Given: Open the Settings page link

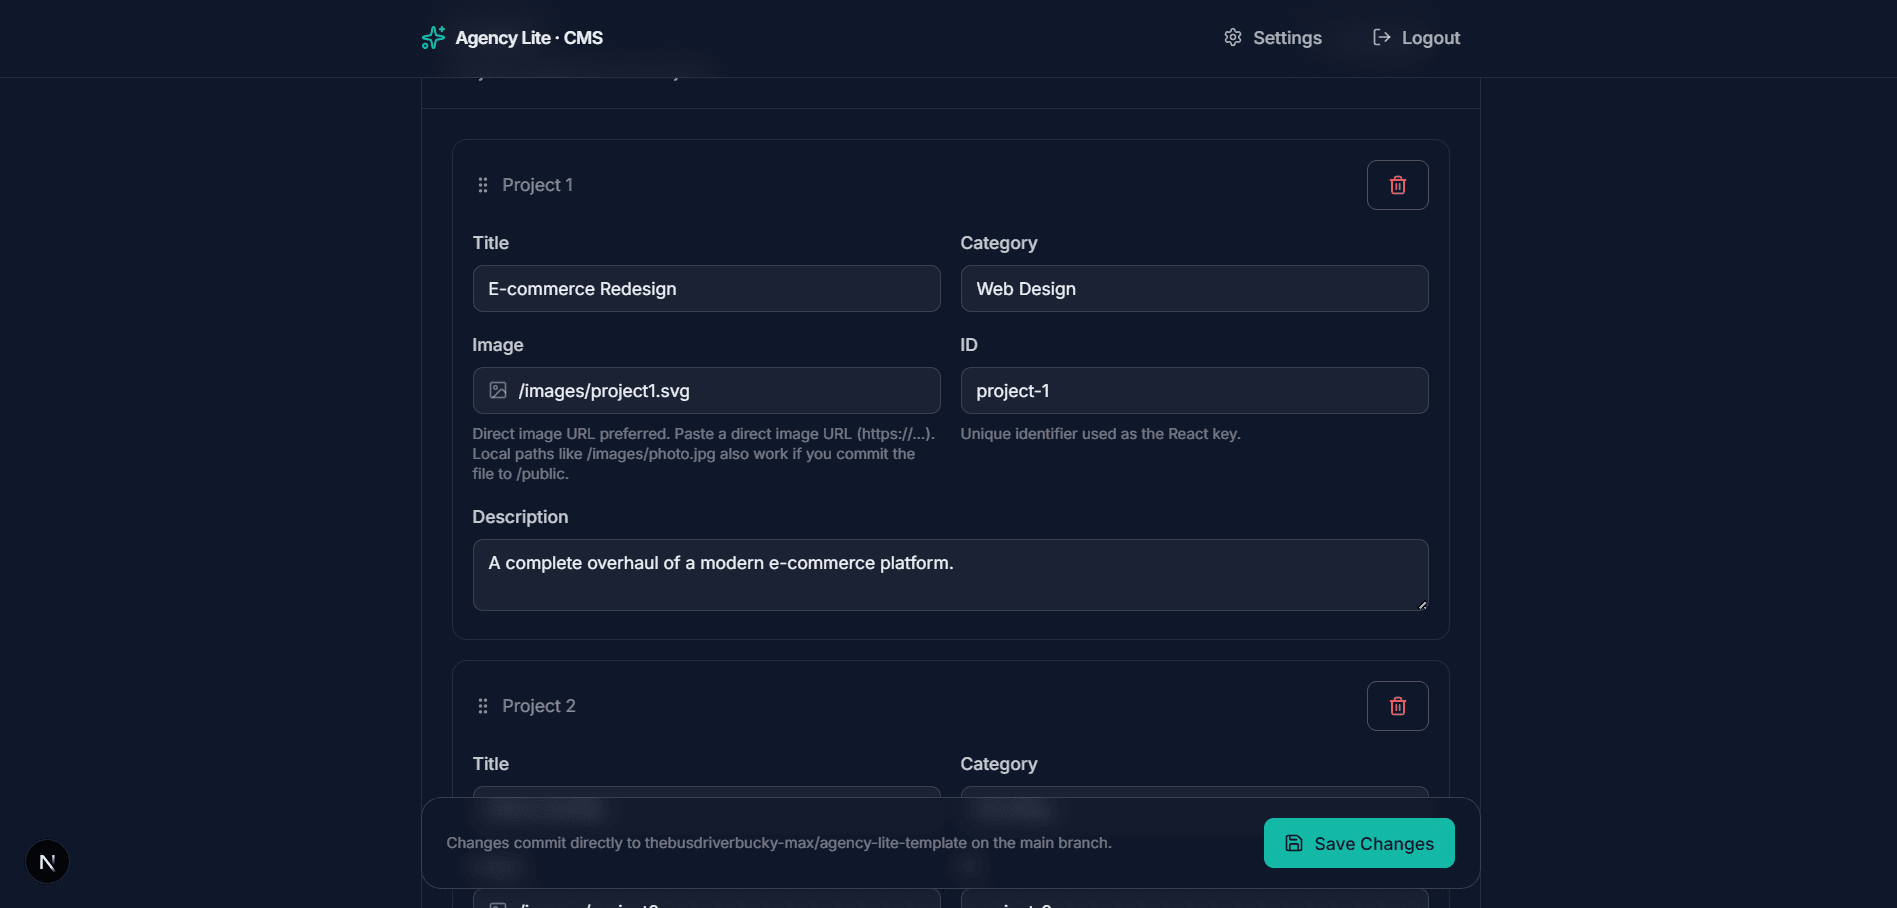Looking at the screenshot, I should (x=1273, y=38).
